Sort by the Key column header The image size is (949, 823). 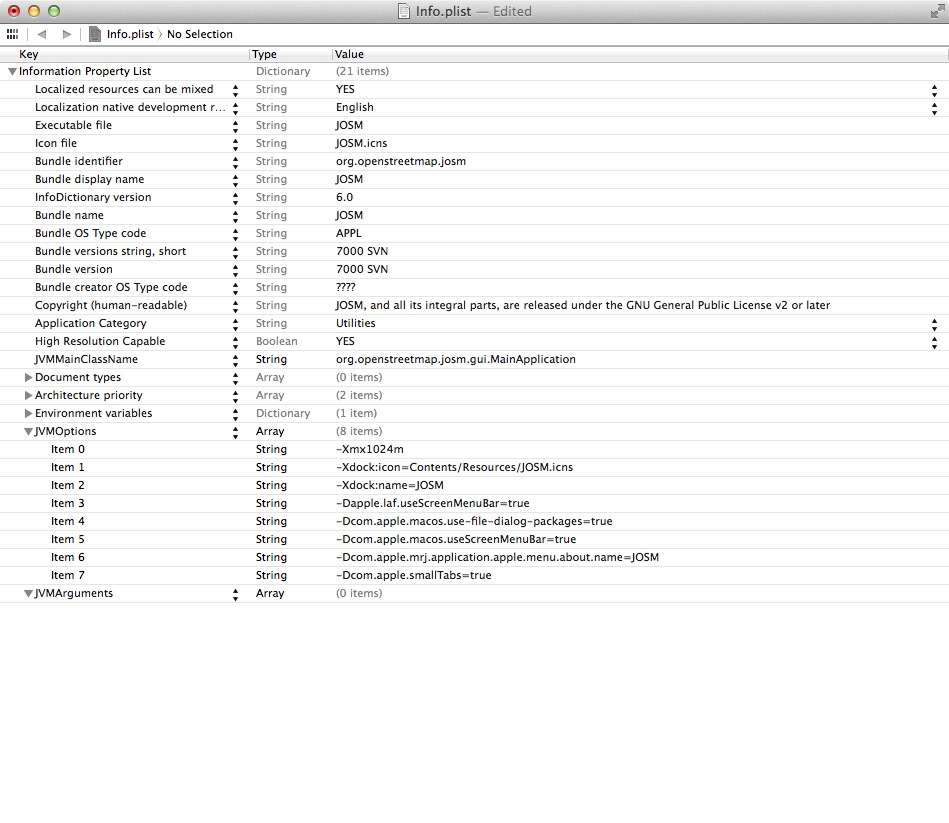pos(124,54)
